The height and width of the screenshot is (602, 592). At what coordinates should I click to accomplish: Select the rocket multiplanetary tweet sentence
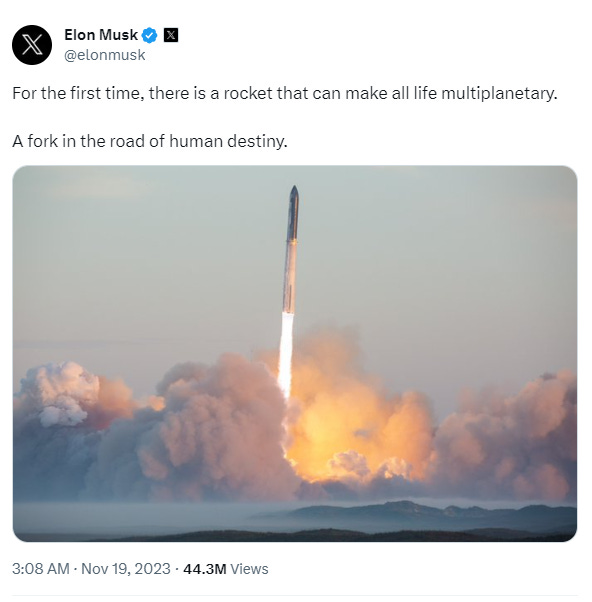coord(284,93)
